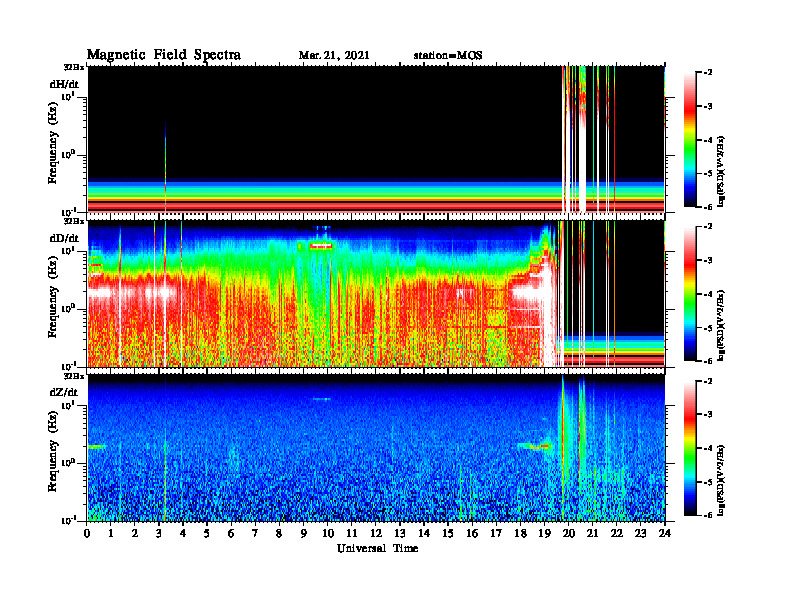Viewport: 792px width, 612px height.
Task: Click hour tick label "14" on time axis
Action: pos(424,533)
